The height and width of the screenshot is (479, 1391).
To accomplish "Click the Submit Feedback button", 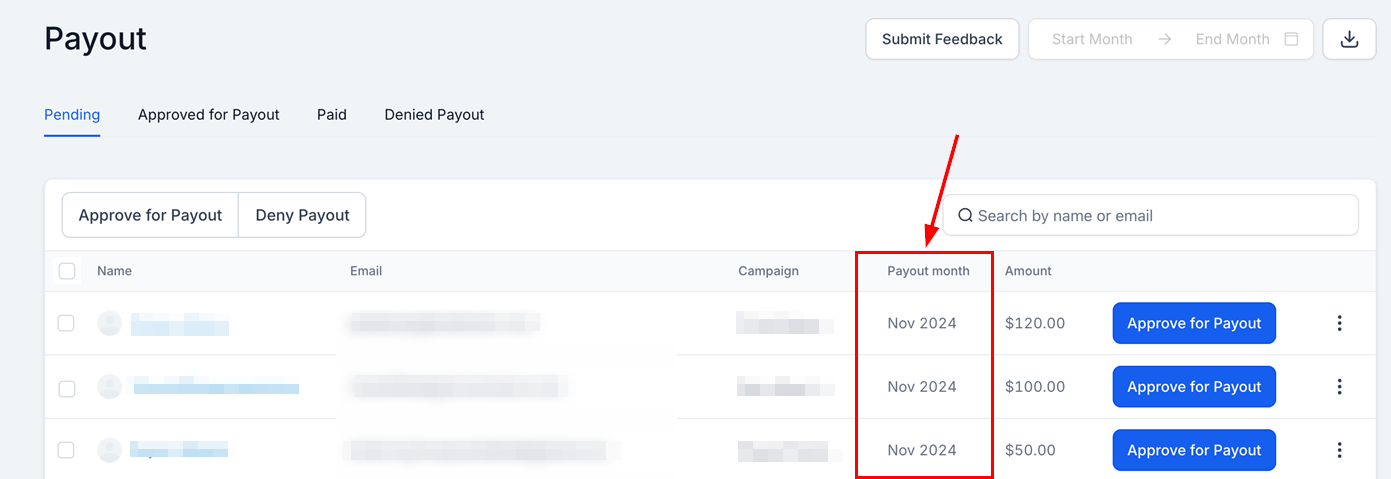I will [x=942, y=39].
